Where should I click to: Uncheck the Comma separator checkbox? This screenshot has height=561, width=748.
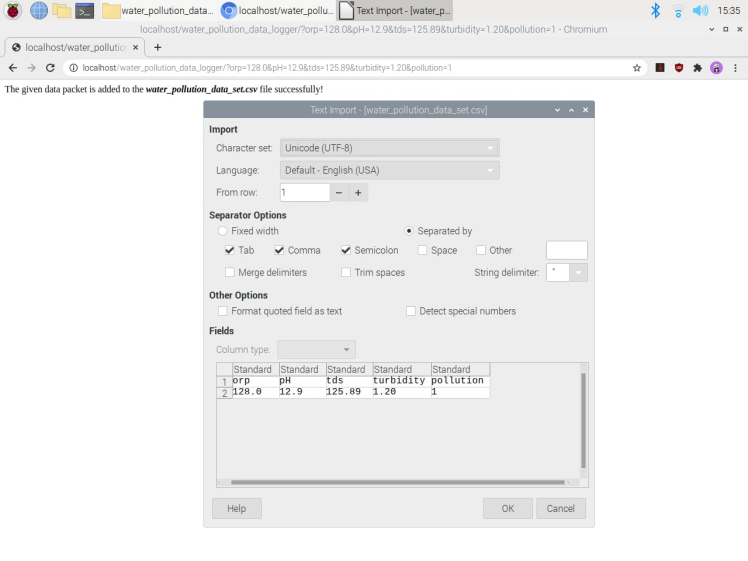coord(280,250)
